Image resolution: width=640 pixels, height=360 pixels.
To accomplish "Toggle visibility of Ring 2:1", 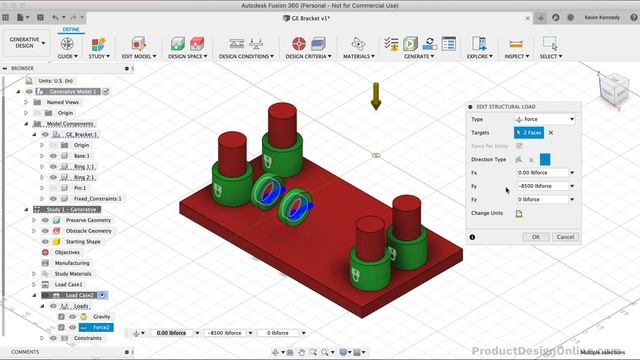I will tap(53, 177).
